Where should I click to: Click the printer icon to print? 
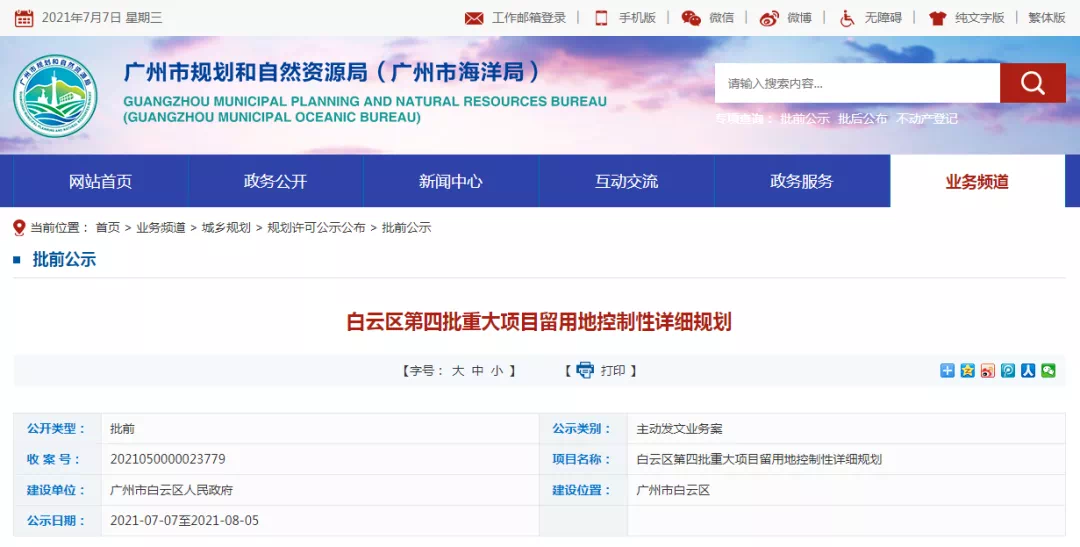pyautogui.click(x=585, y=370)
